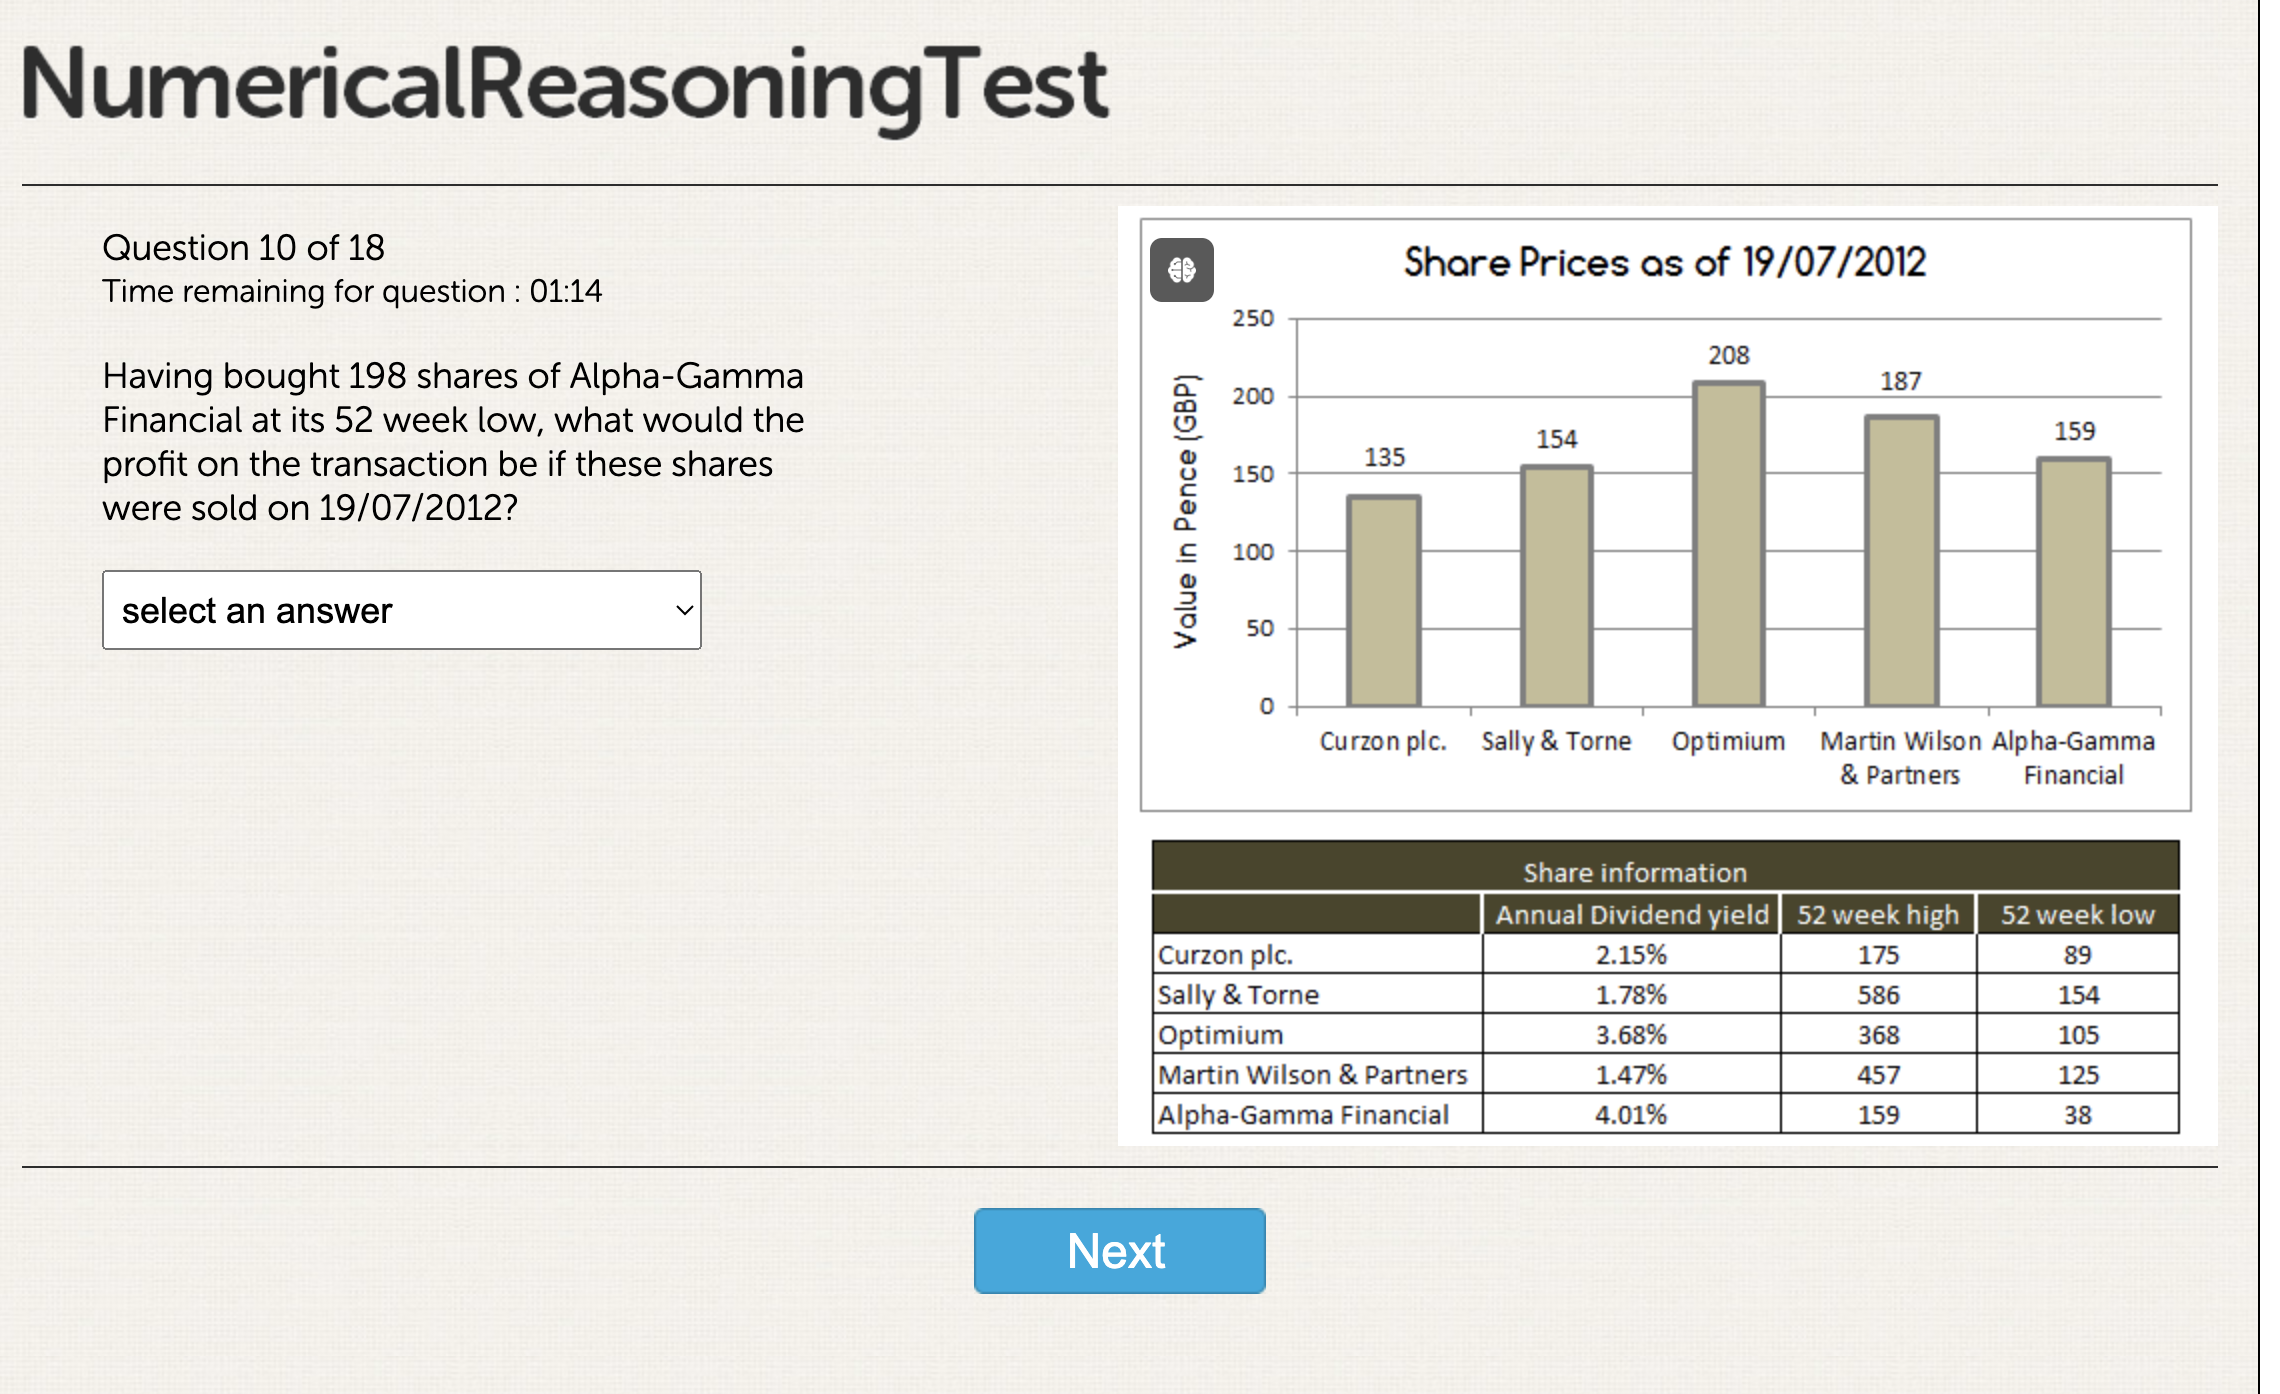Screen dimensions: 2280x1394
Task: Click the 1.47% dividend yield cell
Action: point(1631,1075)
